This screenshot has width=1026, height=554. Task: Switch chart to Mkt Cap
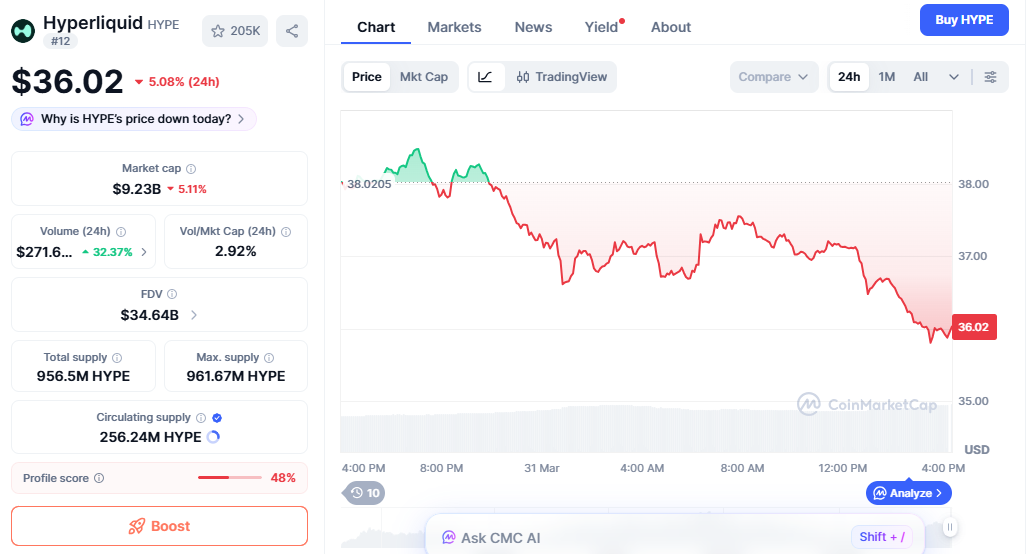click(423, 77)
